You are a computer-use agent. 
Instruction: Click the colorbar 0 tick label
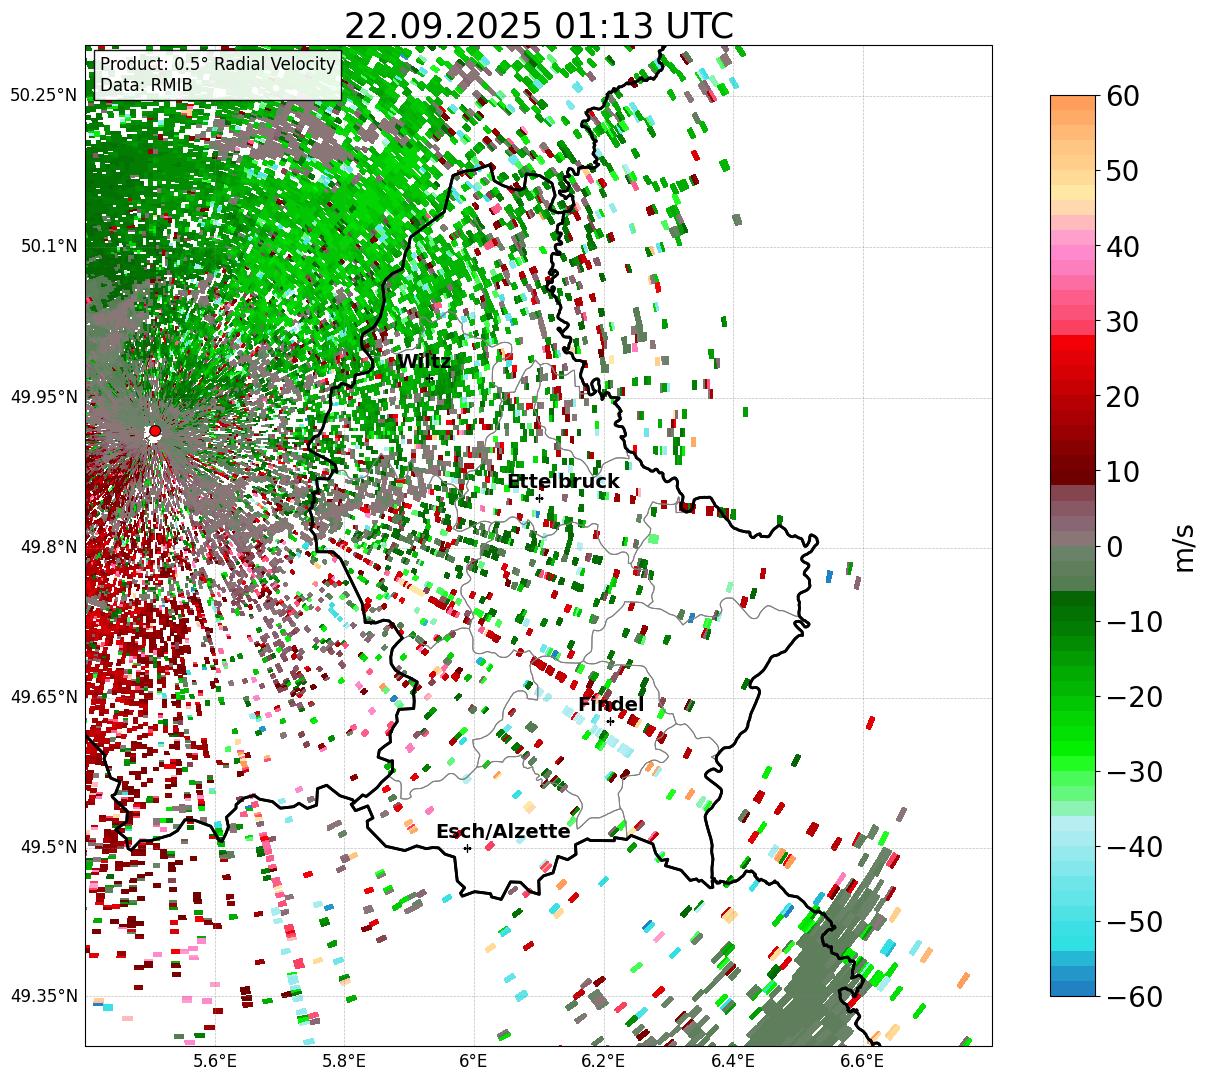click(x=1114, y=546)
